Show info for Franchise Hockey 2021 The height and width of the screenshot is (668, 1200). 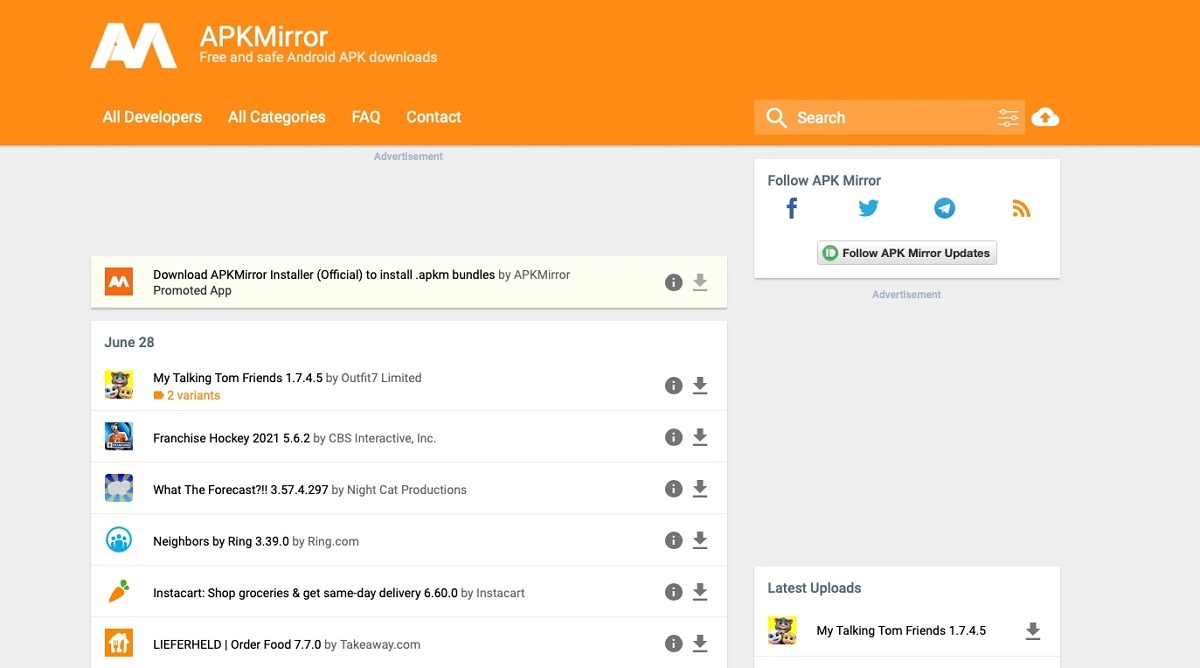[674, 437]
